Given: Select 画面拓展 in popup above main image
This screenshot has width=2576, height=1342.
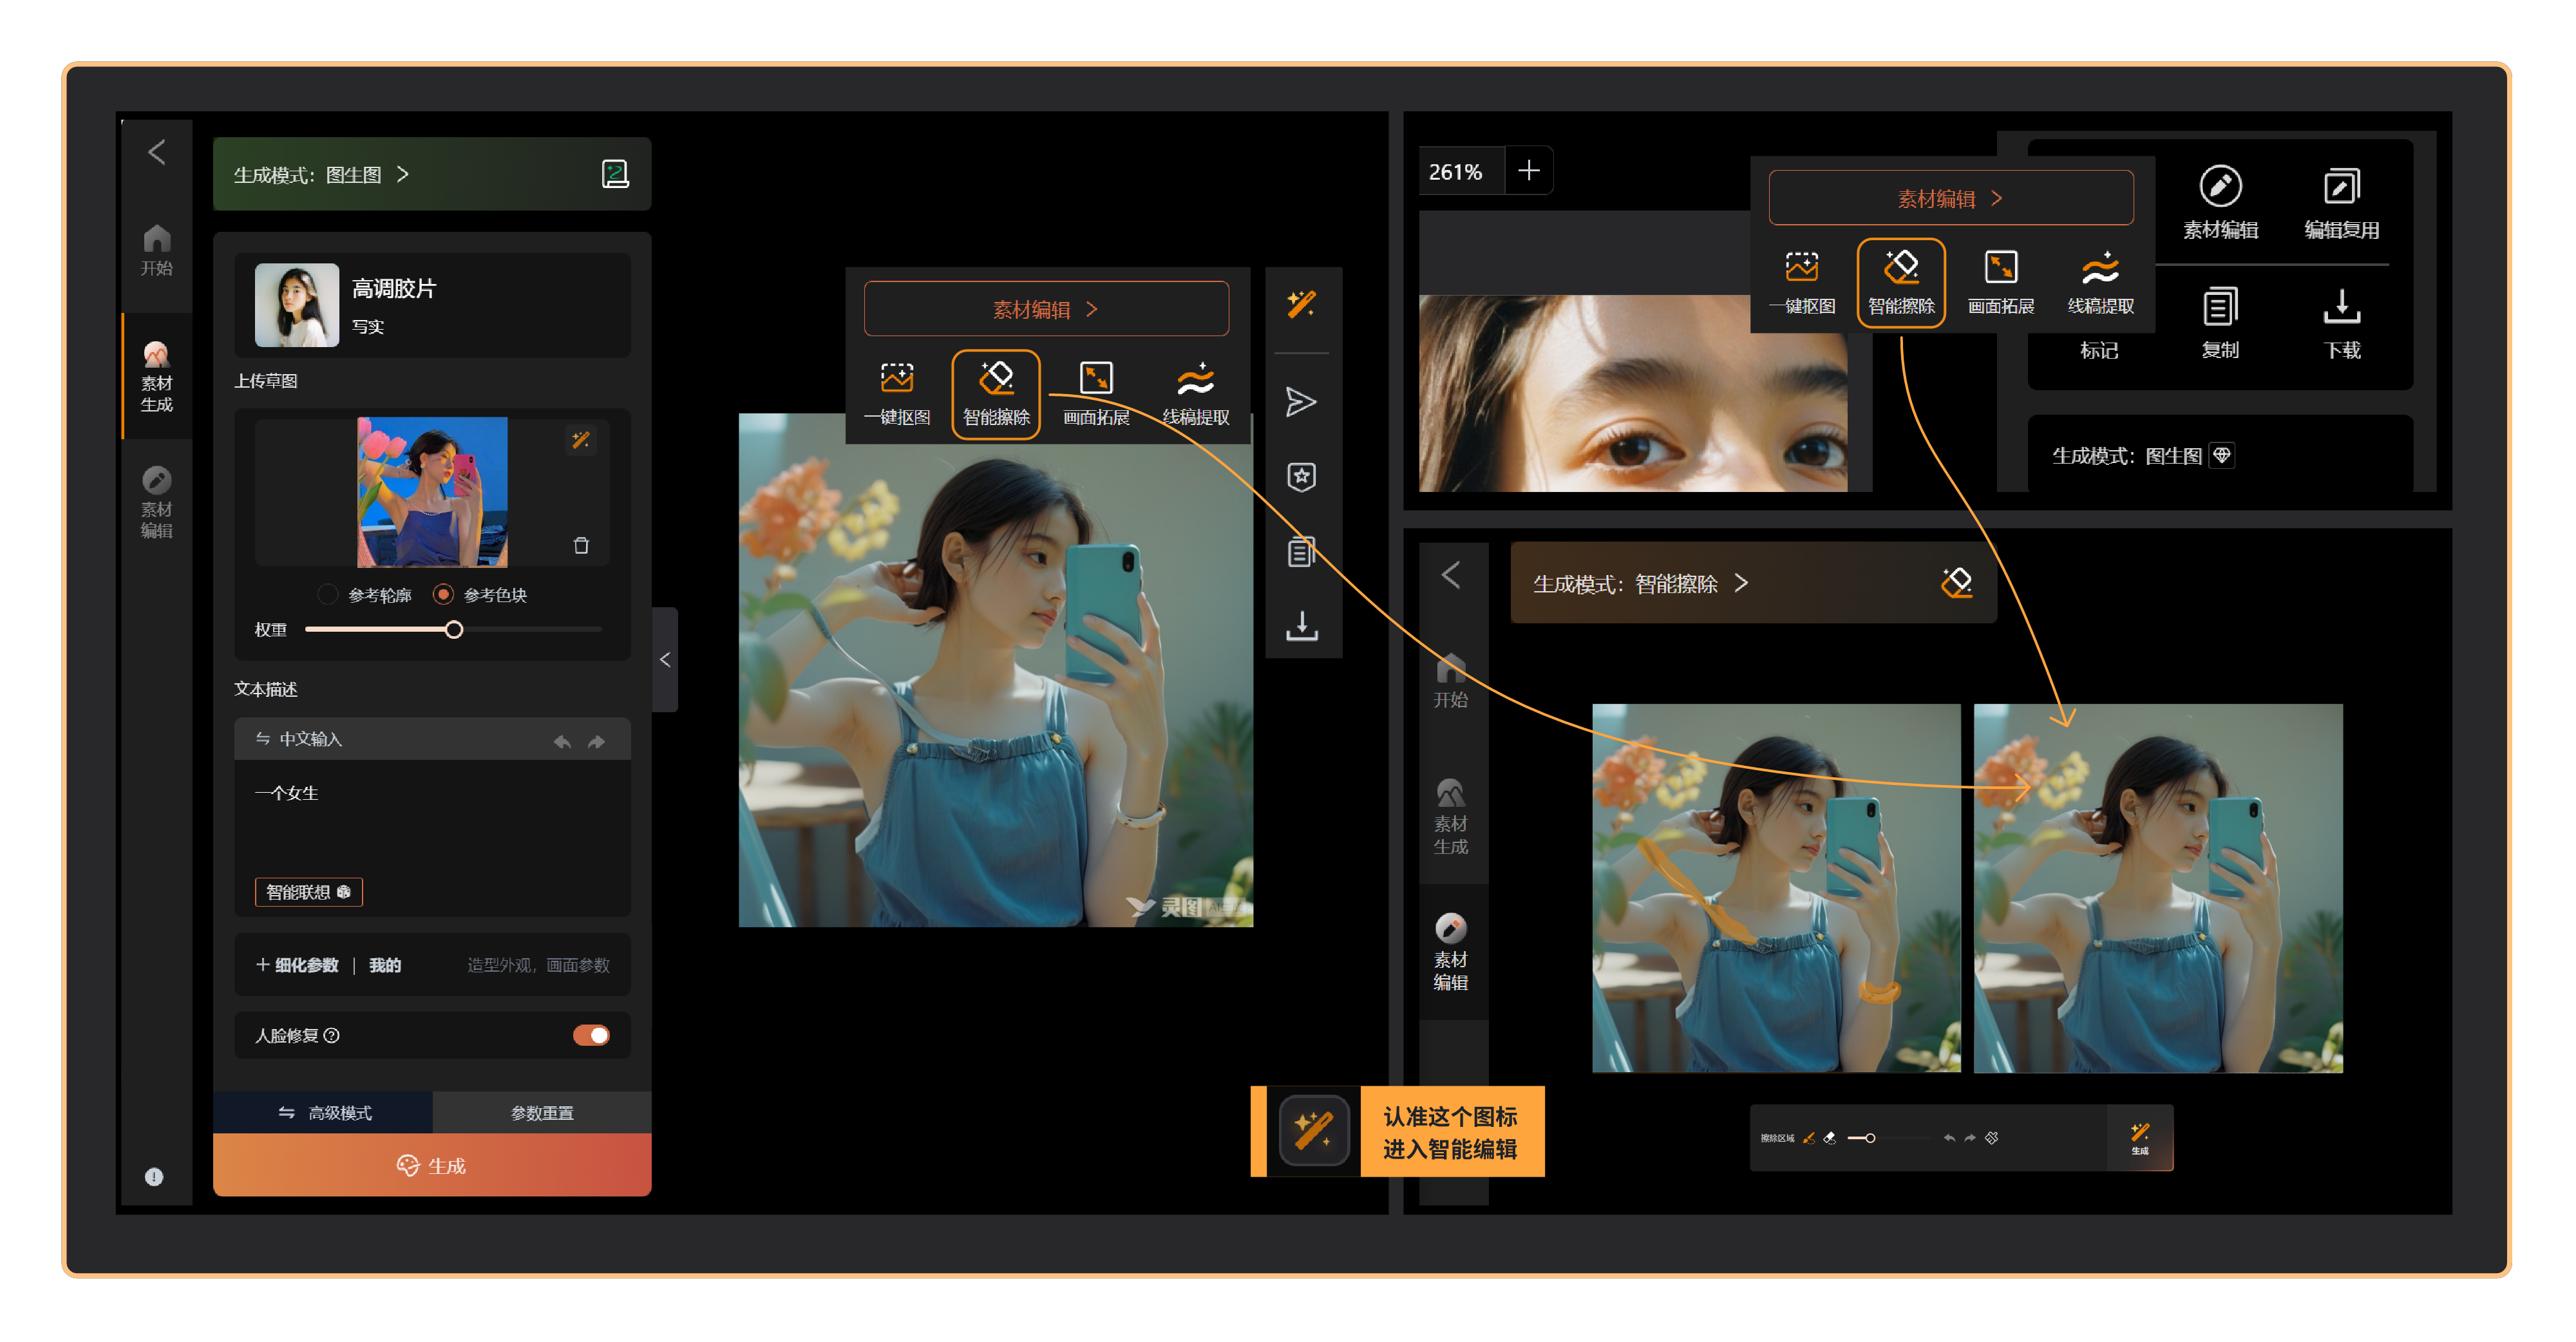Looking at the screenshot, I should (1096, 394).
